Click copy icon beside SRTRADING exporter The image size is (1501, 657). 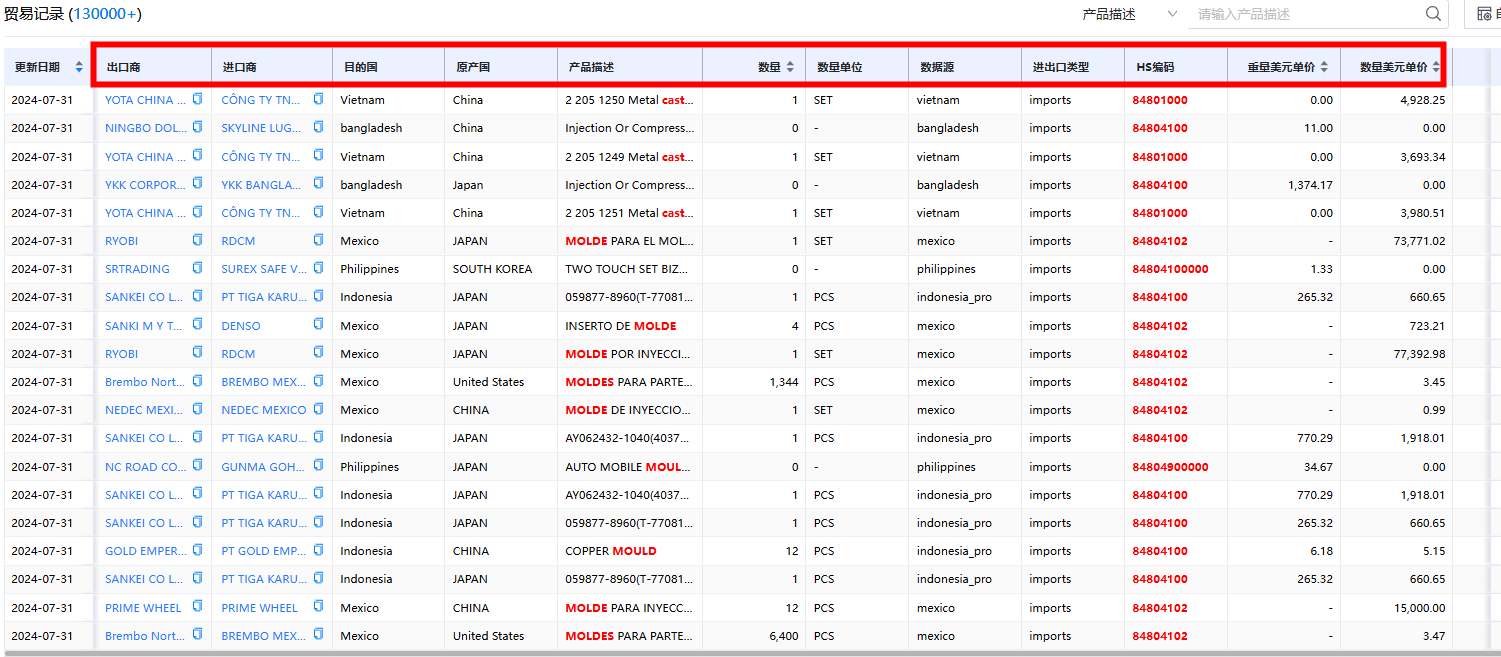point(198,268)
